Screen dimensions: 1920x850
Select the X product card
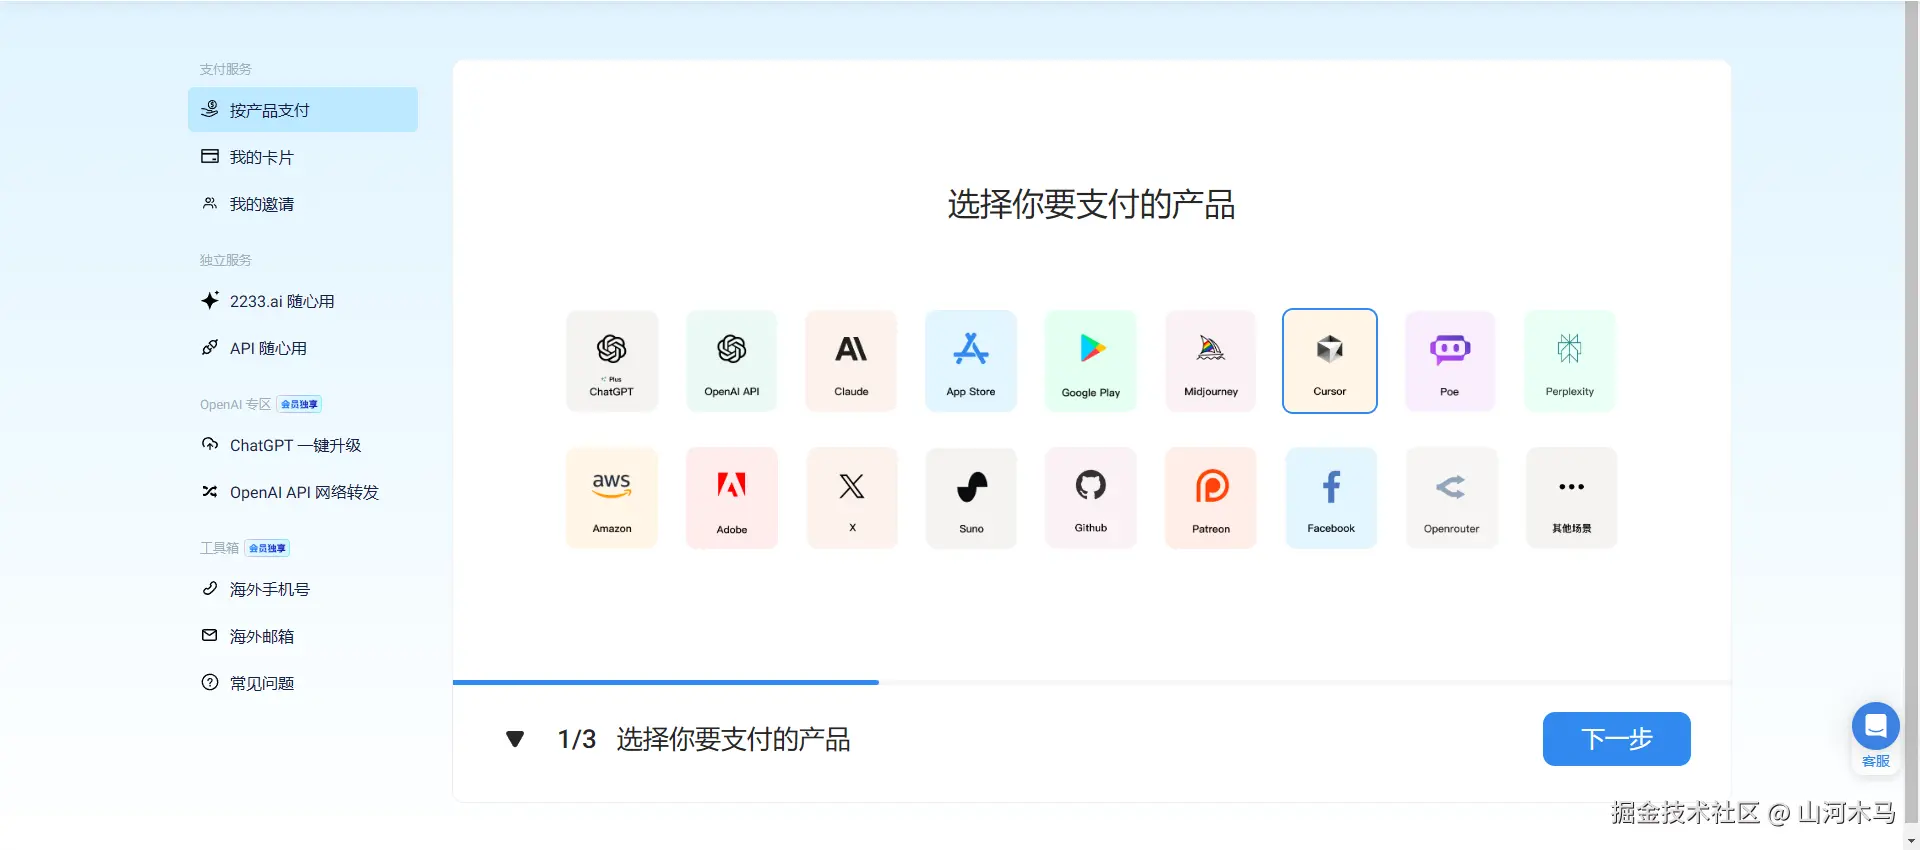point(852,498)
